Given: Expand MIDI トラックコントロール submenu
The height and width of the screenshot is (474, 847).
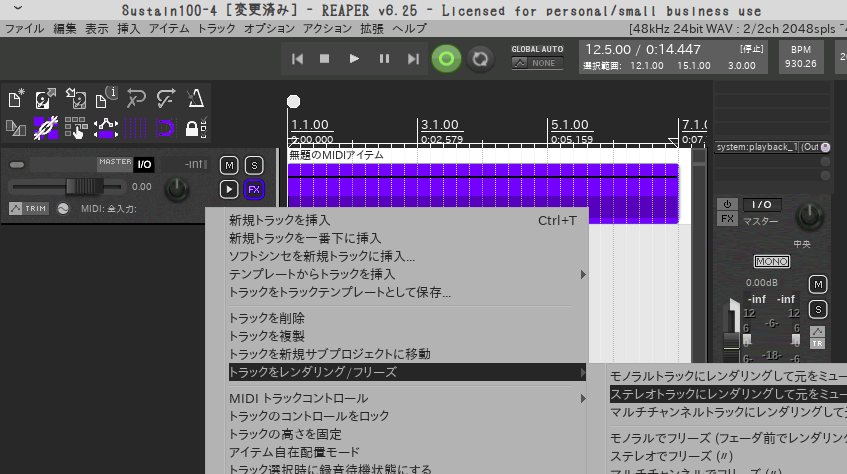Looking at the screenshot, I should click(x=406, y=398).
